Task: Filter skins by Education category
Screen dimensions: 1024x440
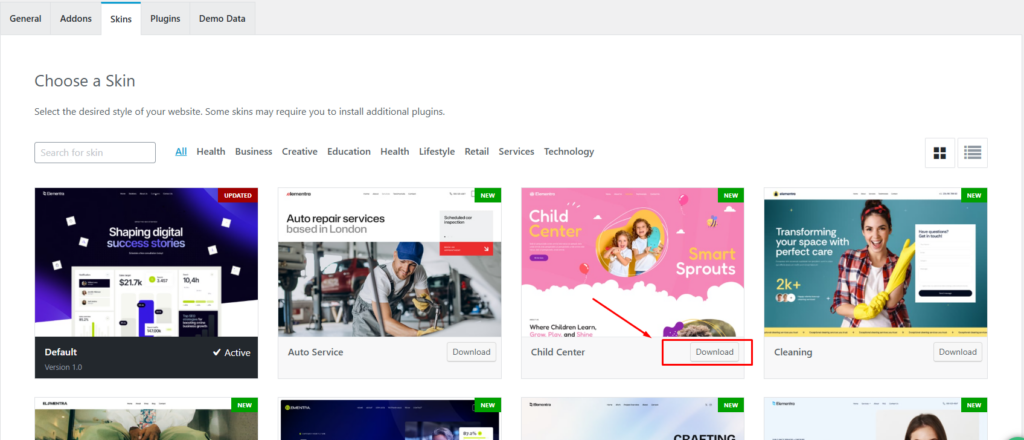Action: 349,151
